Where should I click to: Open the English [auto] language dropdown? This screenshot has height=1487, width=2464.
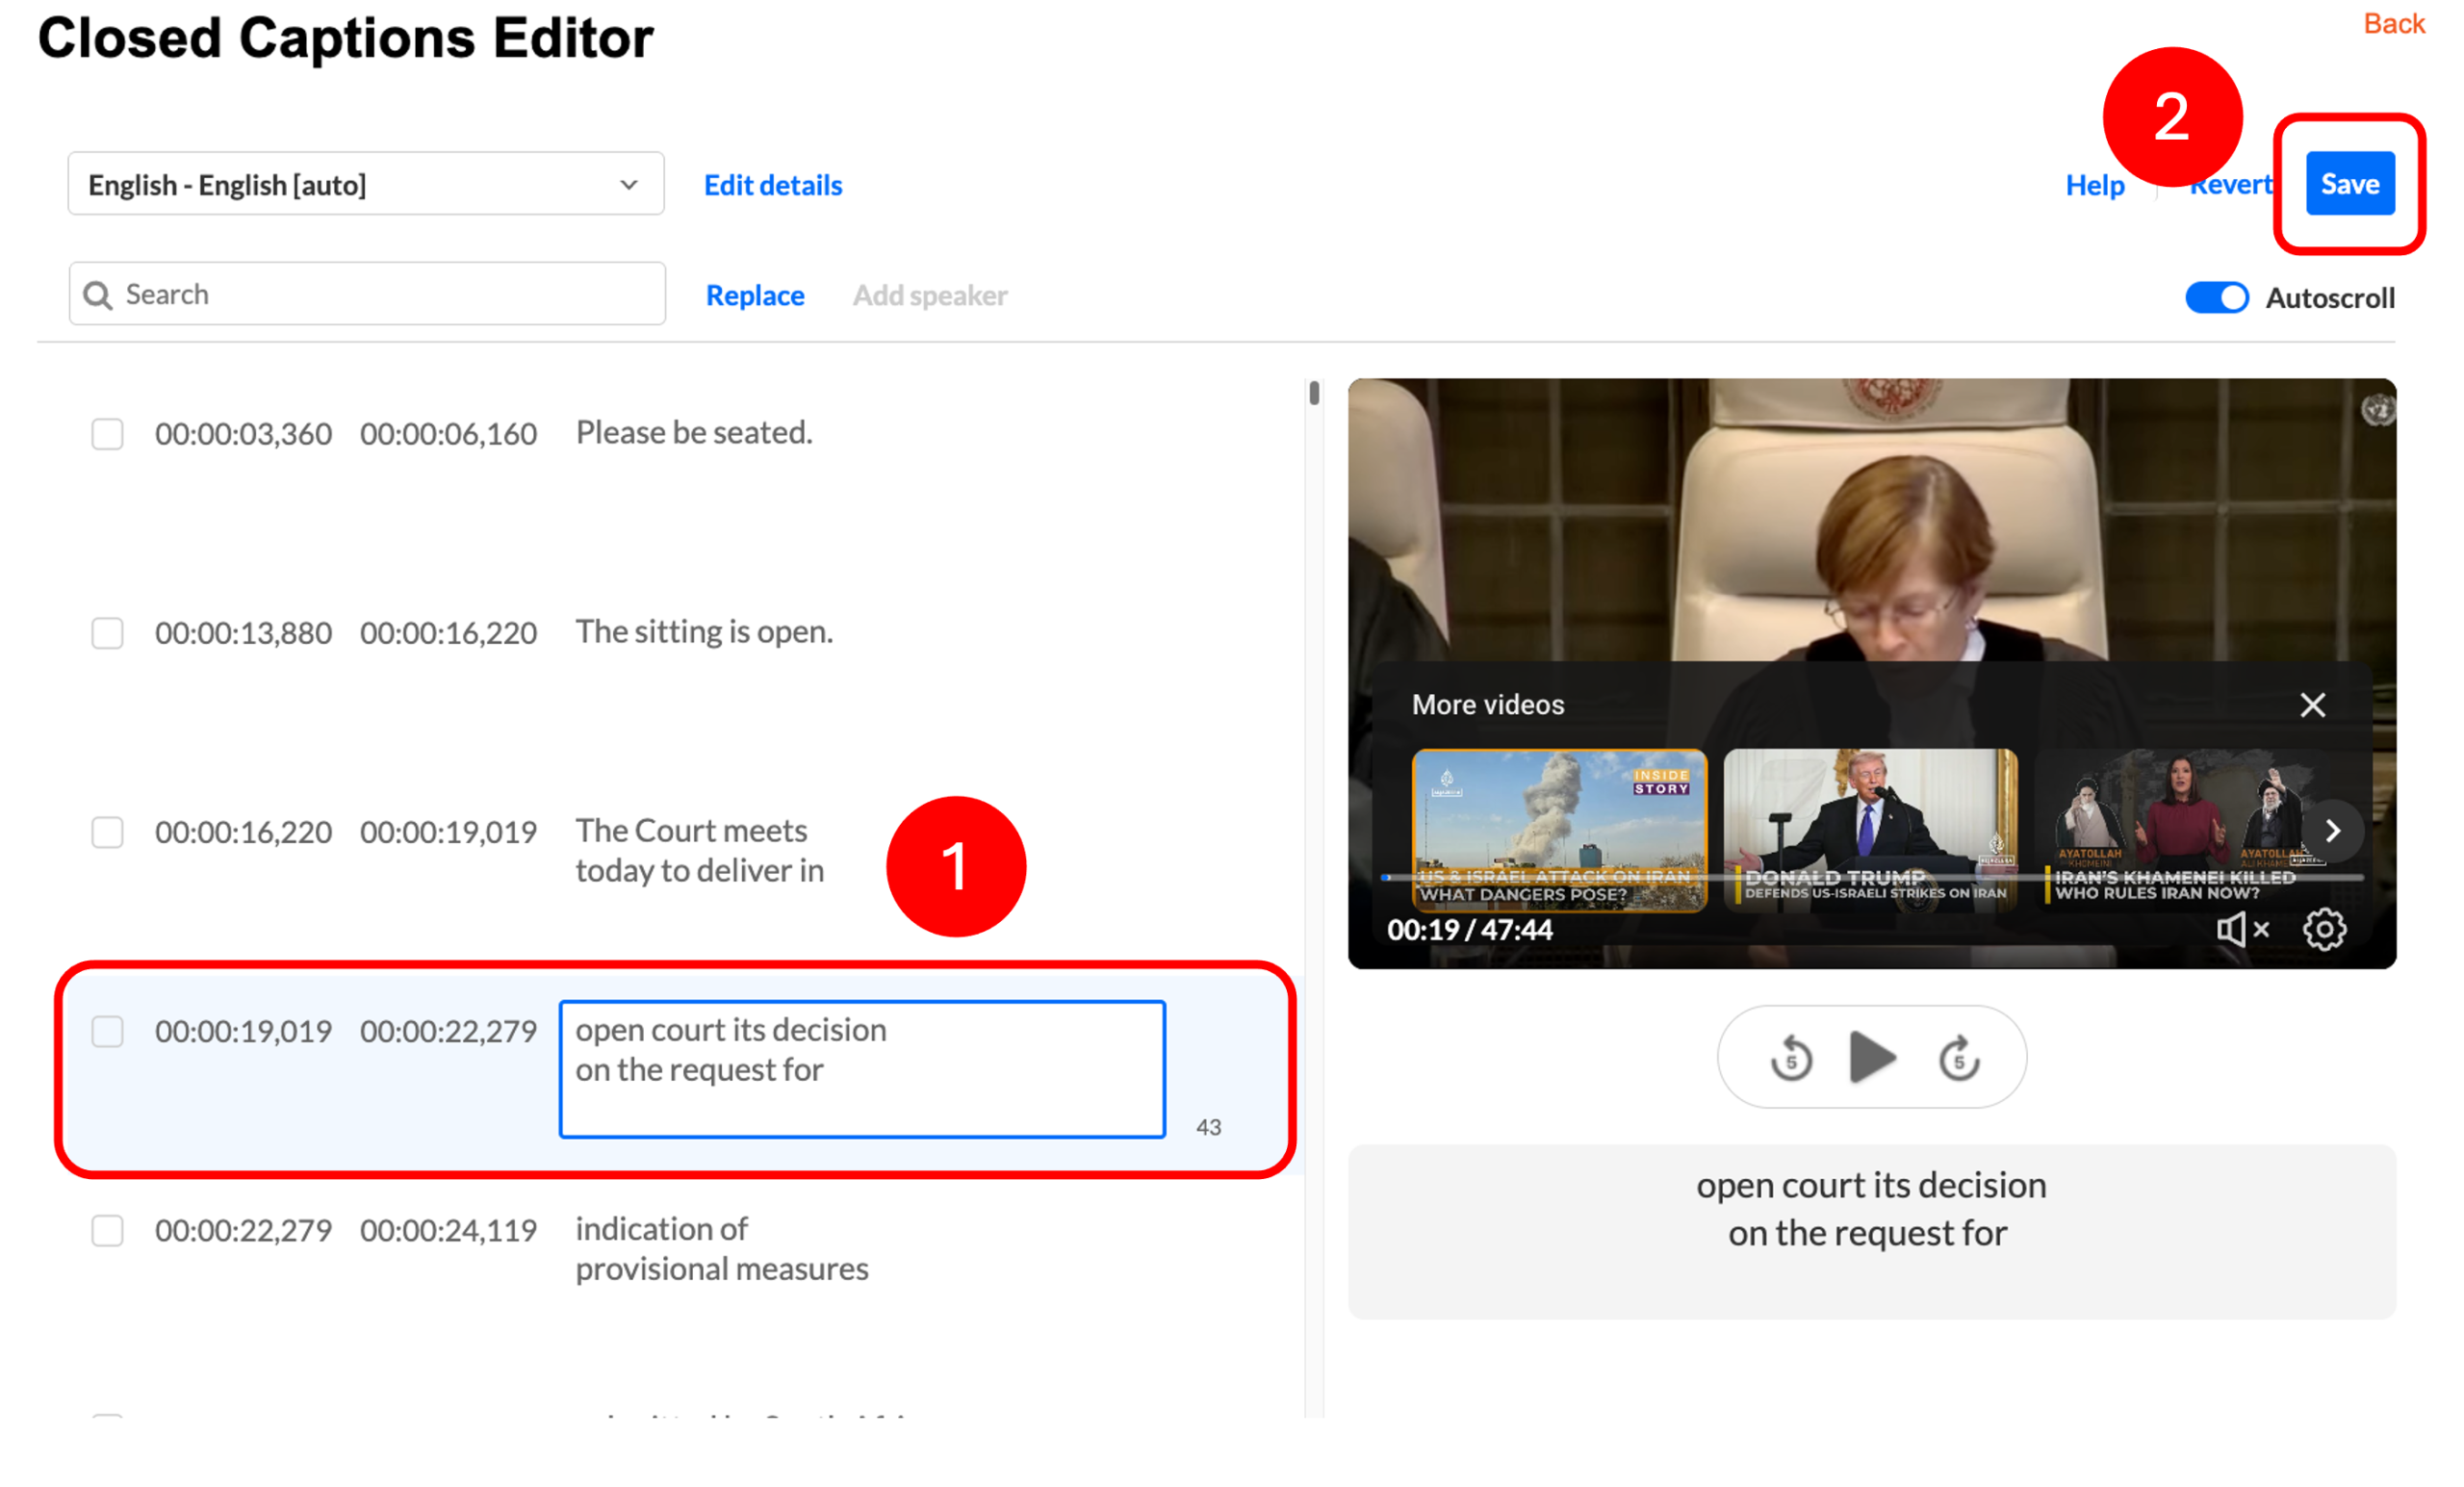tap(365, 184)
